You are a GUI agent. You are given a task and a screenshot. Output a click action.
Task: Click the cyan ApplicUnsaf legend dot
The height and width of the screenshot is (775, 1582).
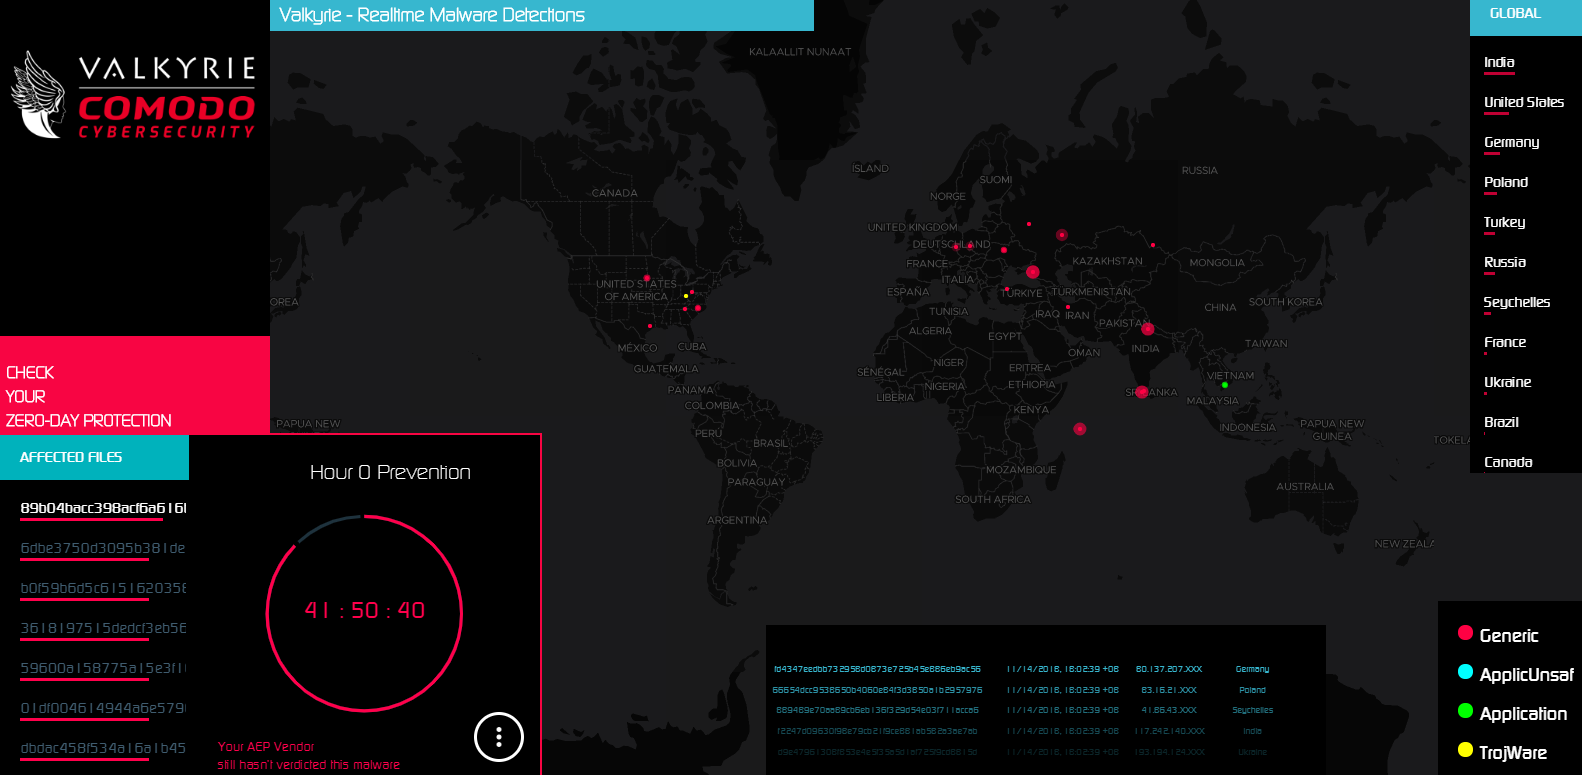1465,672
